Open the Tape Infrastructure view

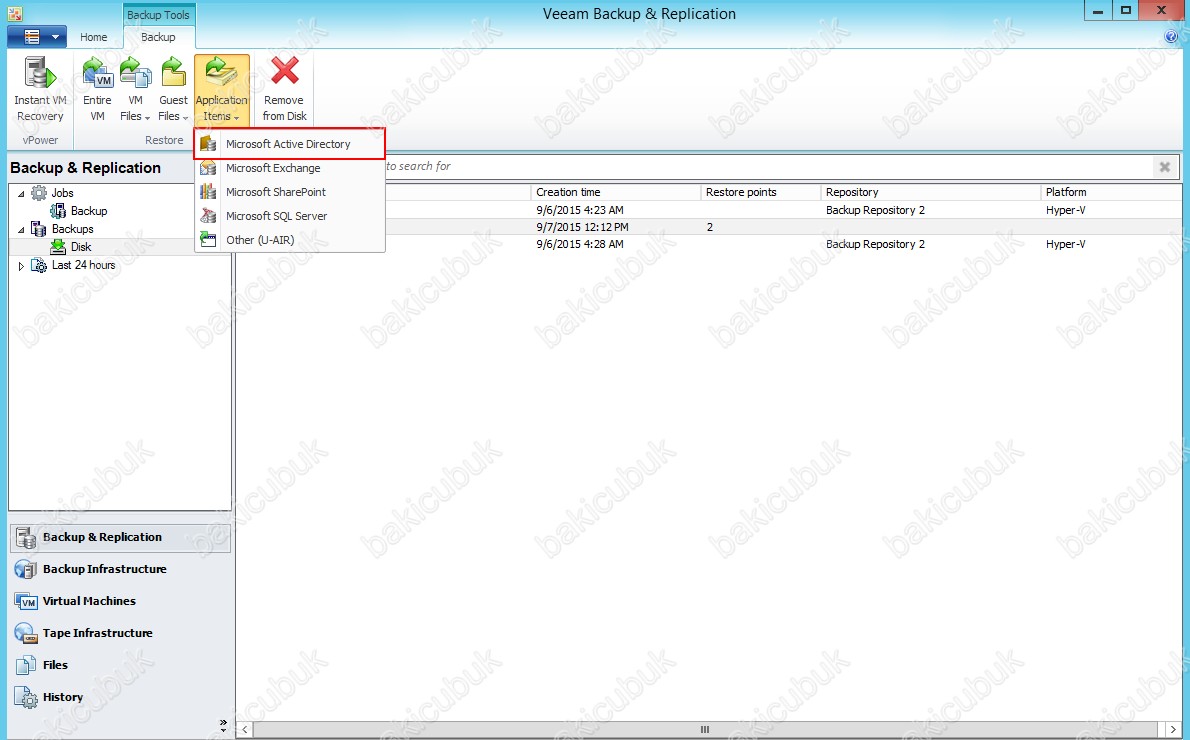(120, 633)
